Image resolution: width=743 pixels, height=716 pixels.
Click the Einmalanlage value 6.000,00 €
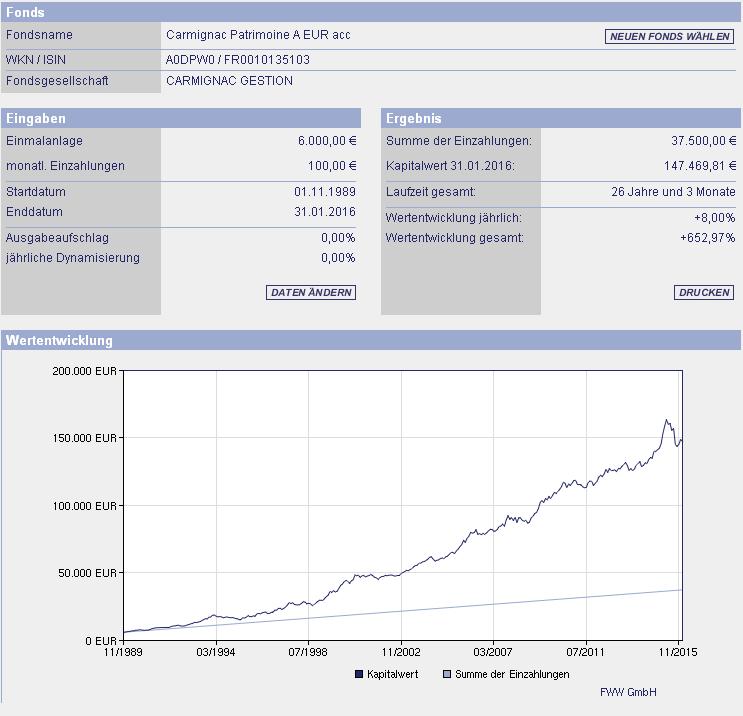coord(327,141)
